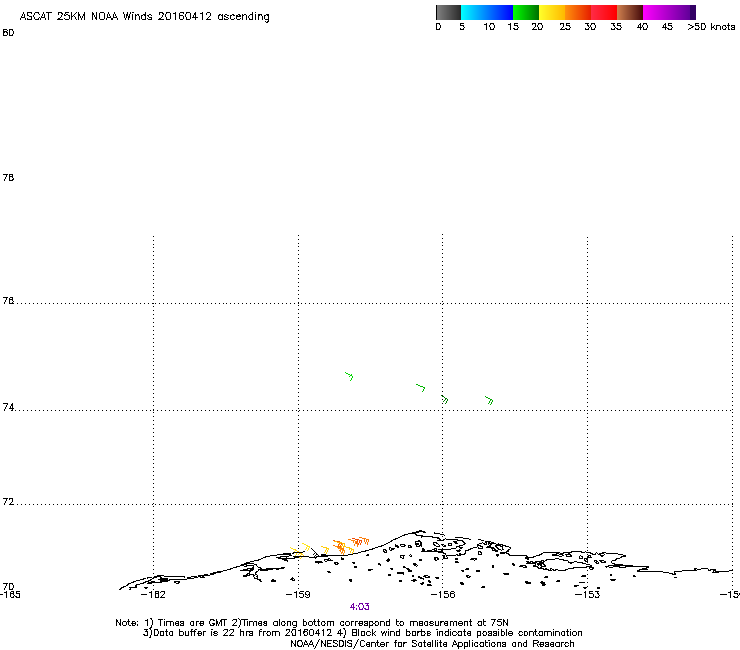Click the '10' knots legend label
740x650 pixels.
pos(489,27)
